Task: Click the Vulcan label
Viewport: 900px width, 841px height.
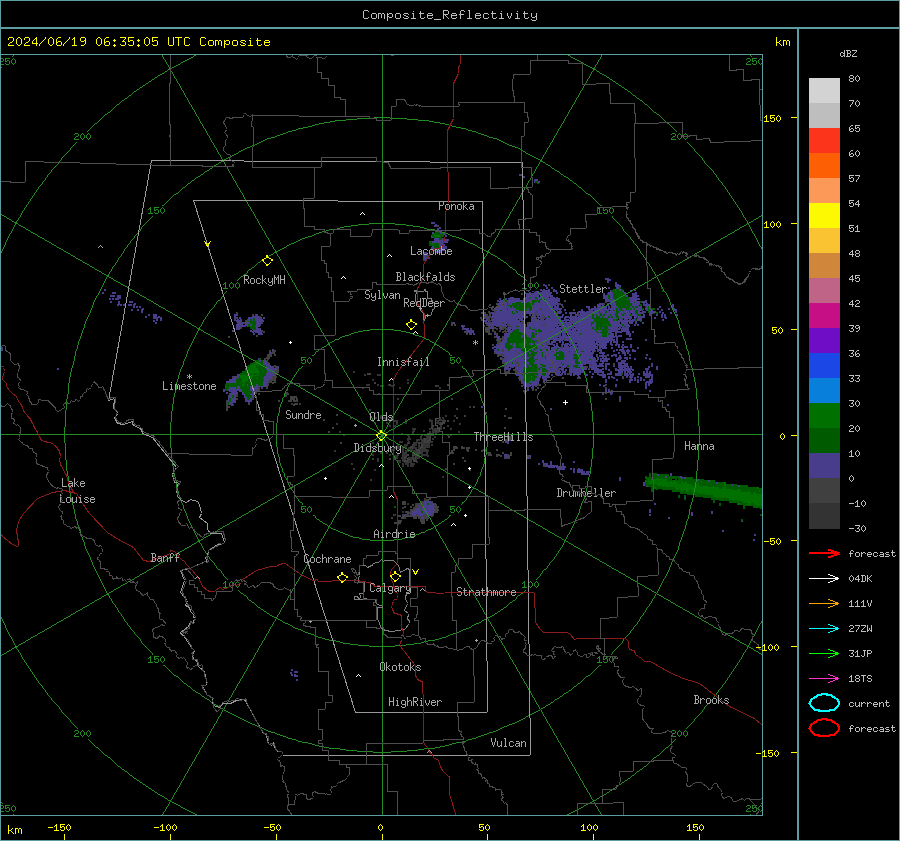Action: click(508, 743)
